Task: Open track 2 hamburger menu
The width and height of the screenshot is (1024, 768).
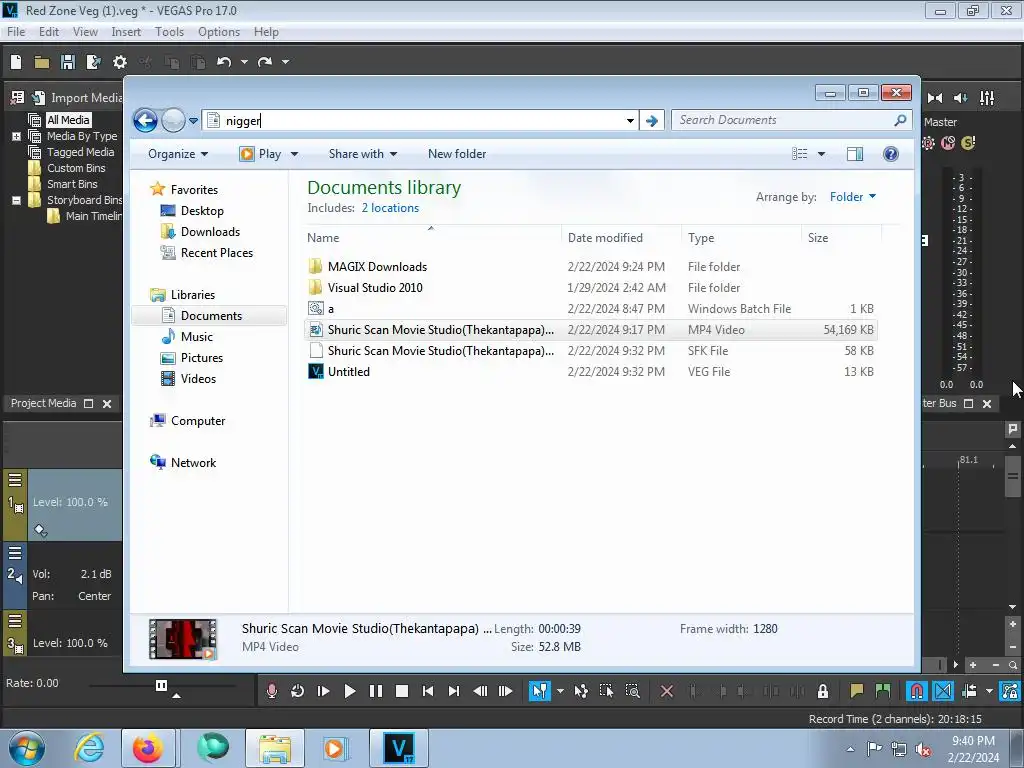Action: click(15, 554)
